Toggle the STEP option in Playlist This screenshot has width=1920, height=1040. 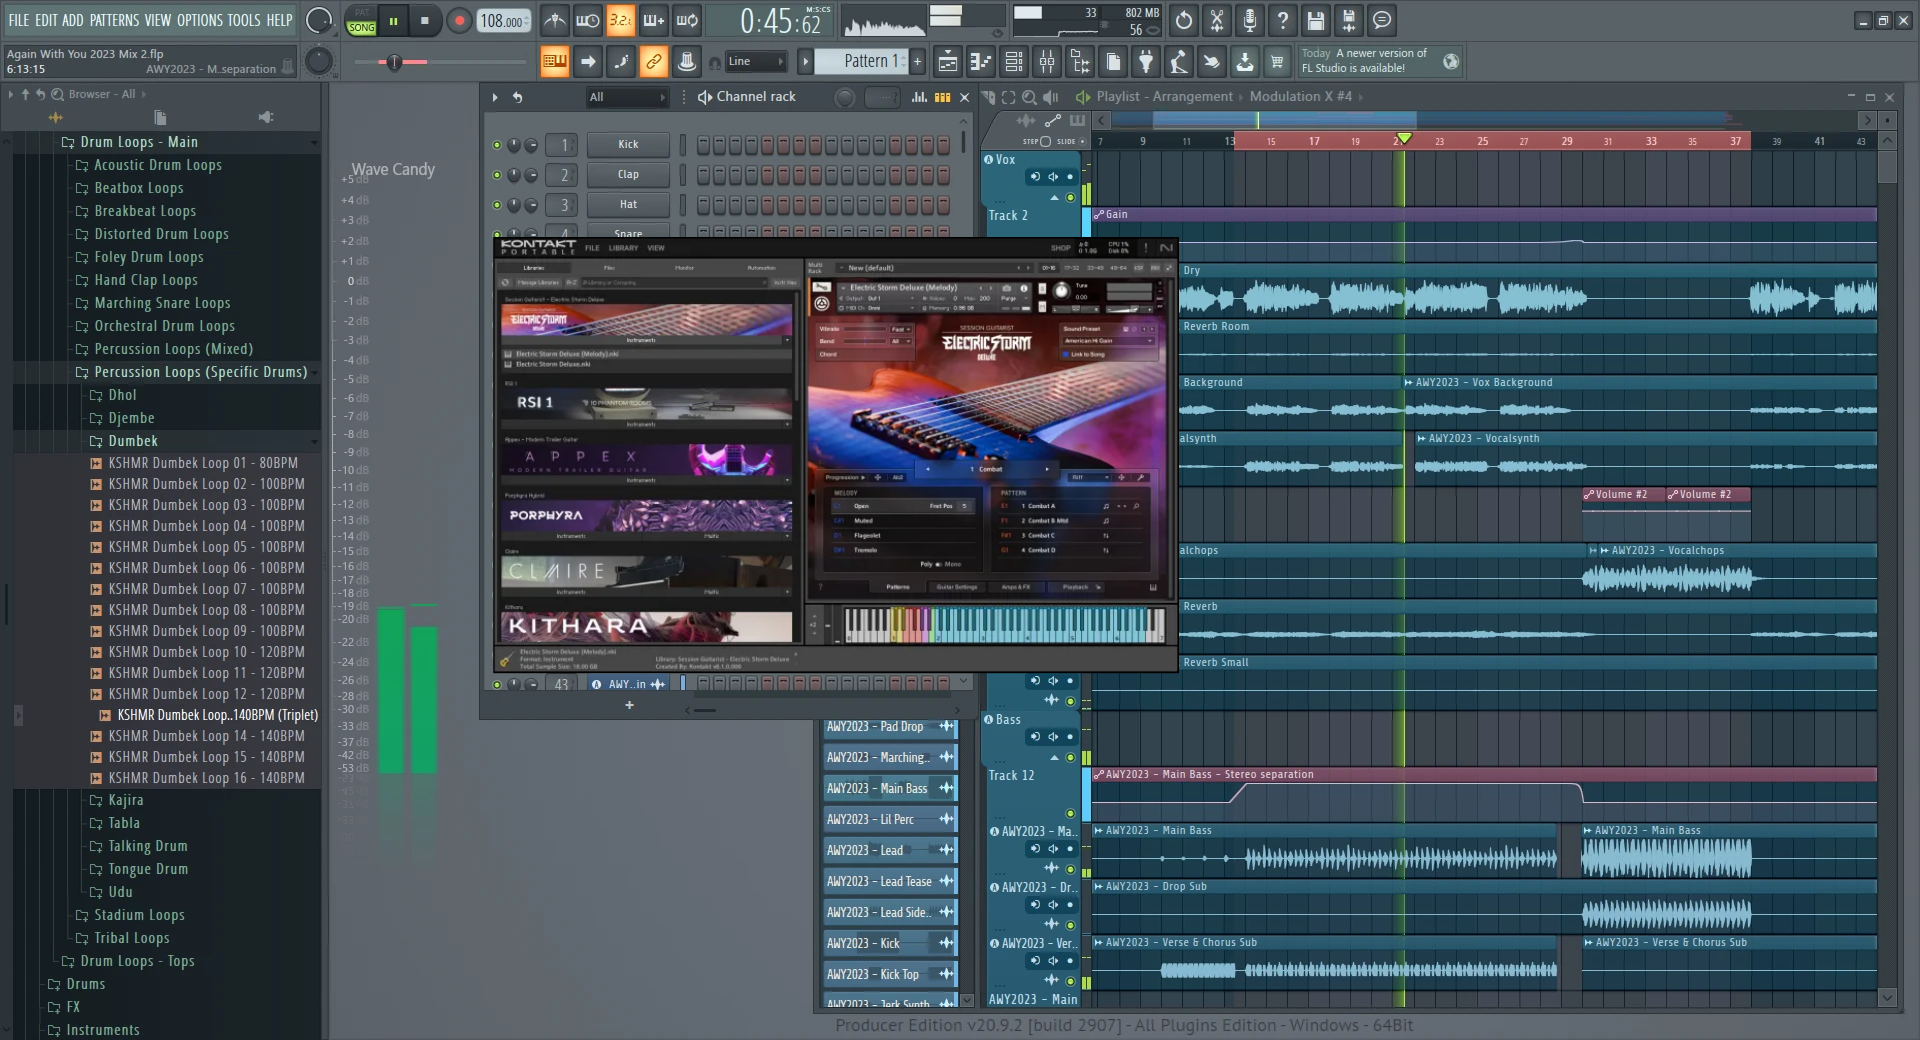(x=1037, y=141)
